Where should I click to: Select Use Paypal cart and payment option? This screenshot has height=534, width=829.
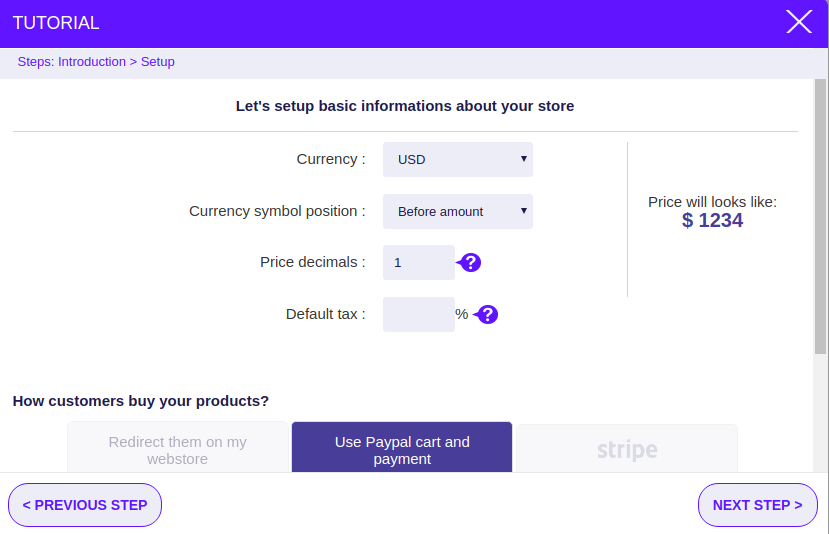point(402,447)
